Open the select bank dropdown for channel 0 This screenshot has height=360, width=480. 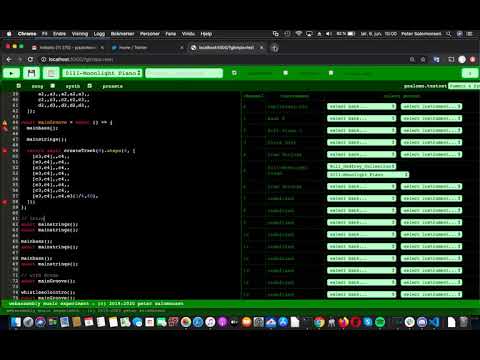361,106
